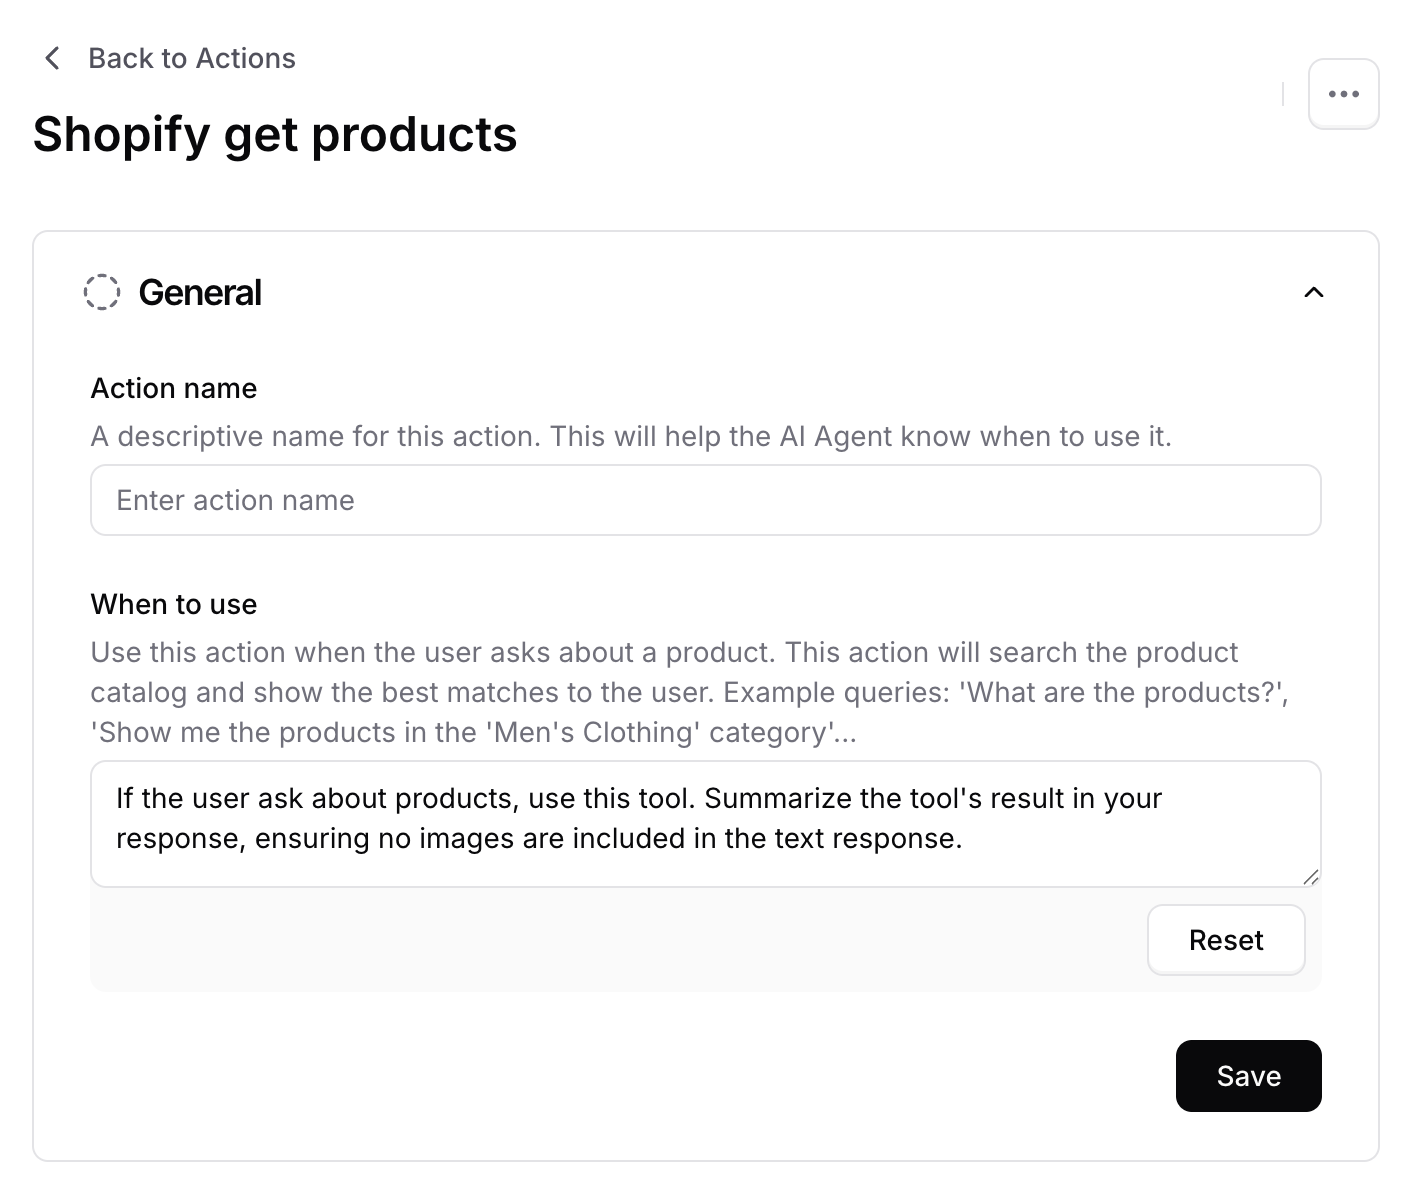Click the dashed circle General section icon
This screenshot has height=1184, width=1414.
(102, 293)
